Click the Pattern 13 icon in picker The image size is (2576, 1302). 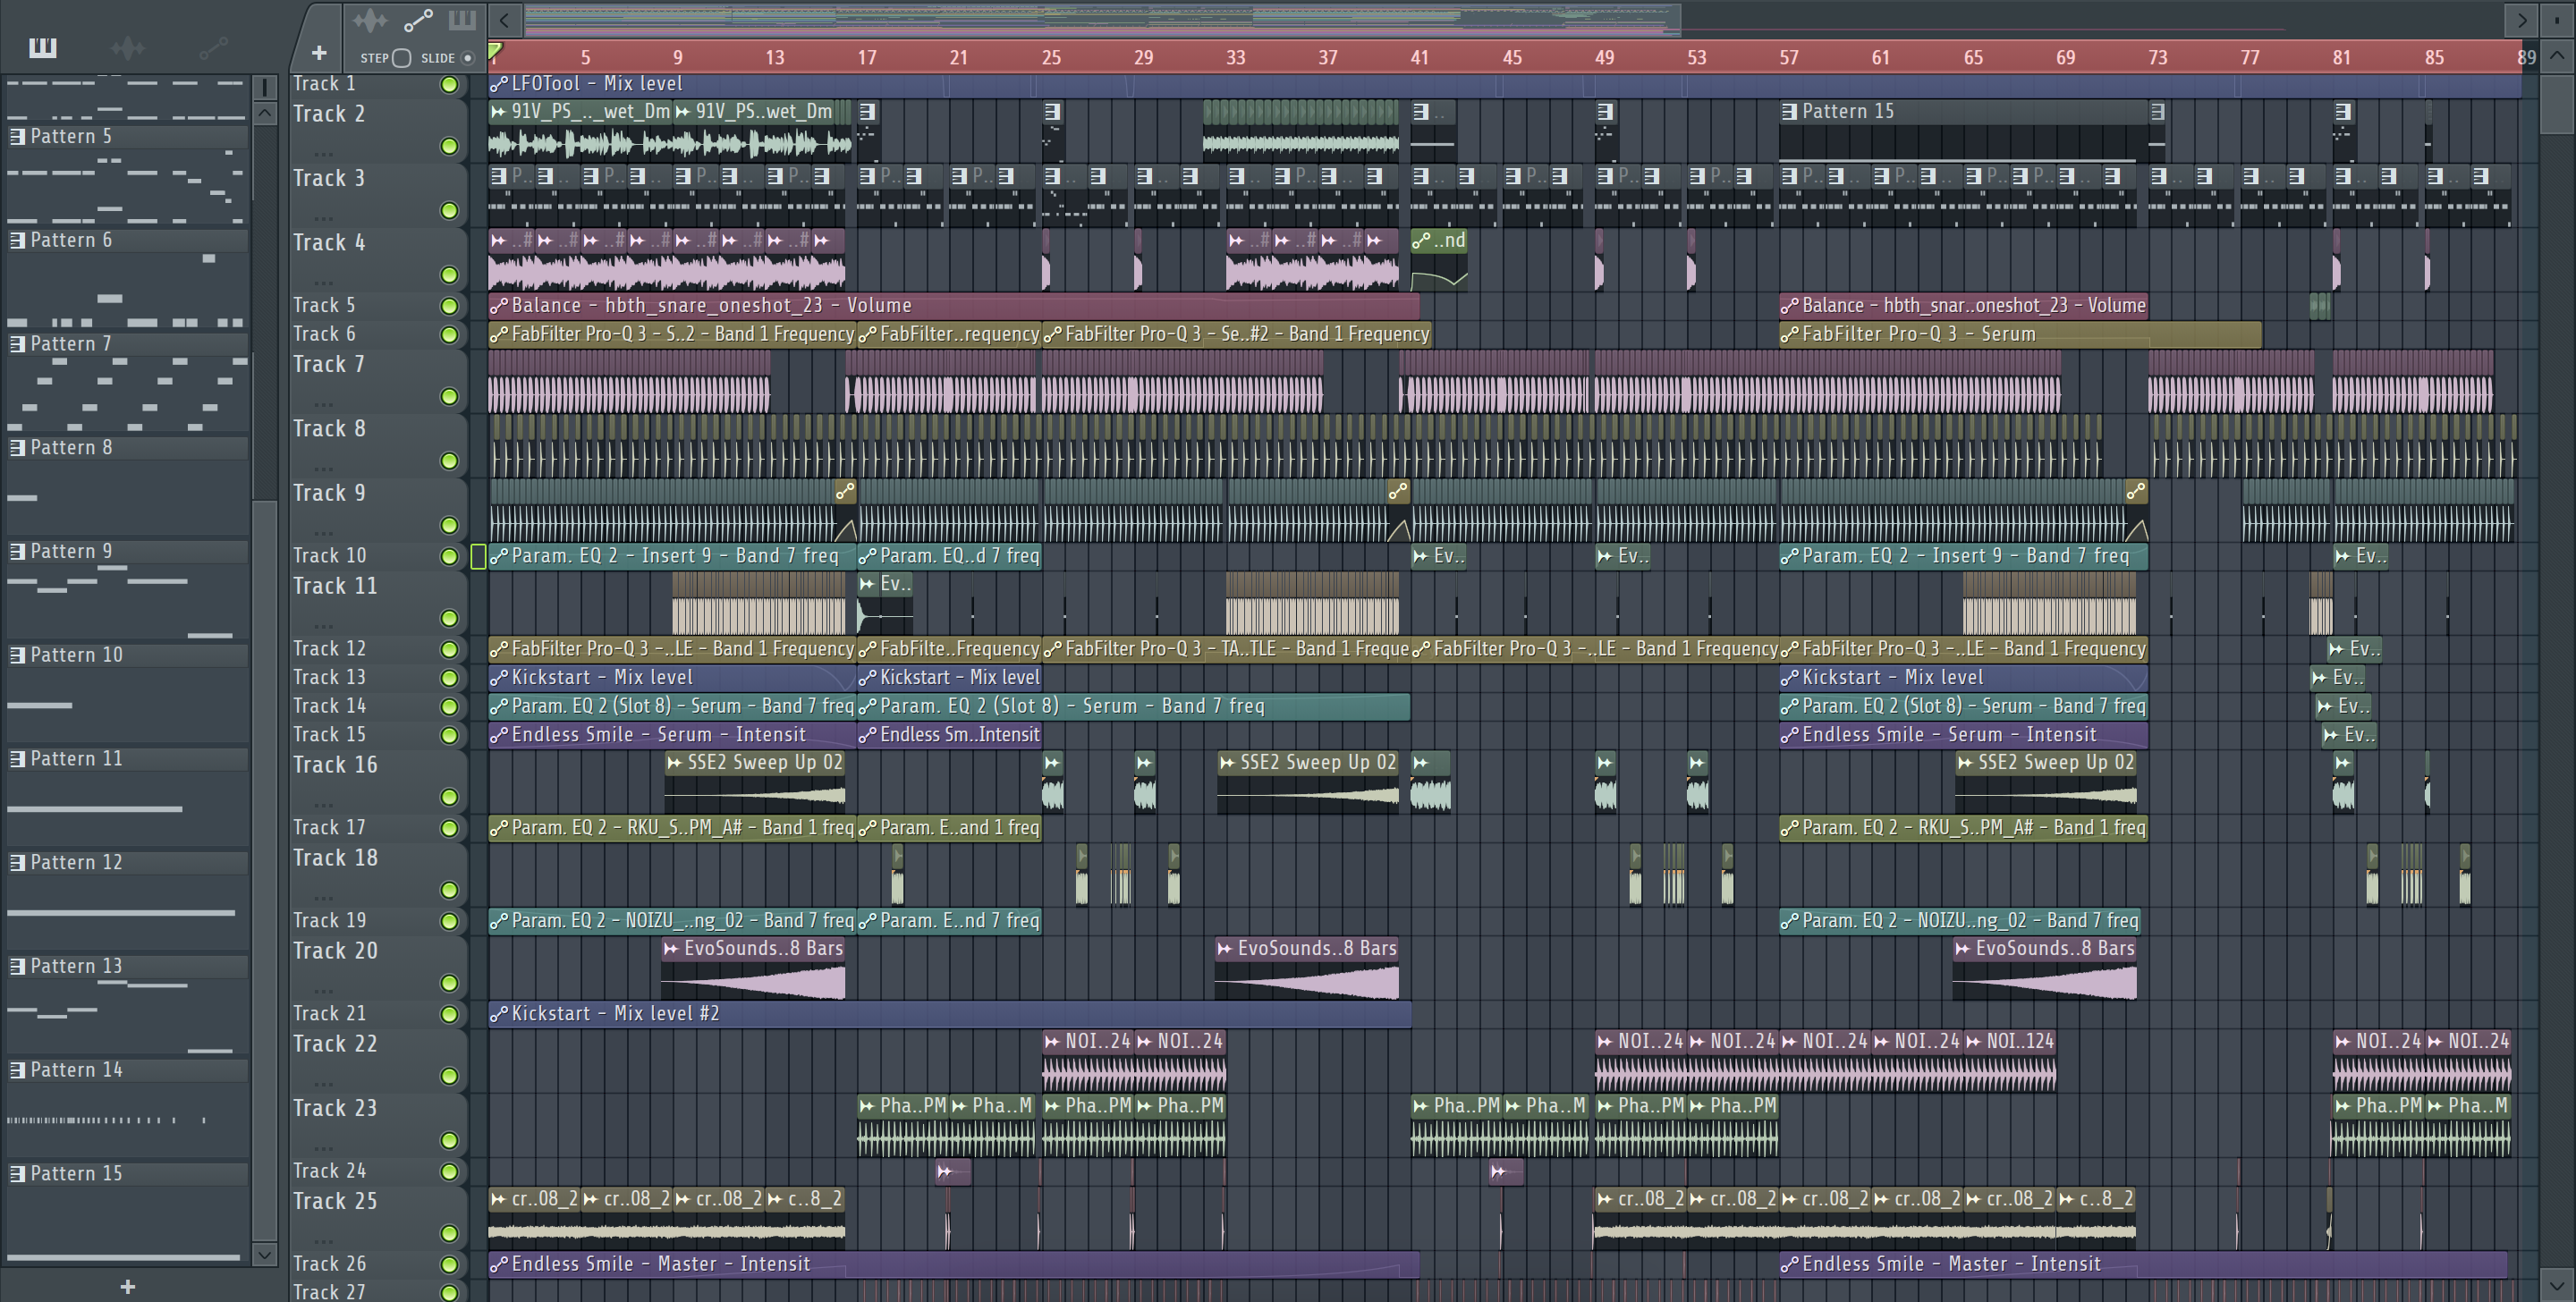pos(17,966)
